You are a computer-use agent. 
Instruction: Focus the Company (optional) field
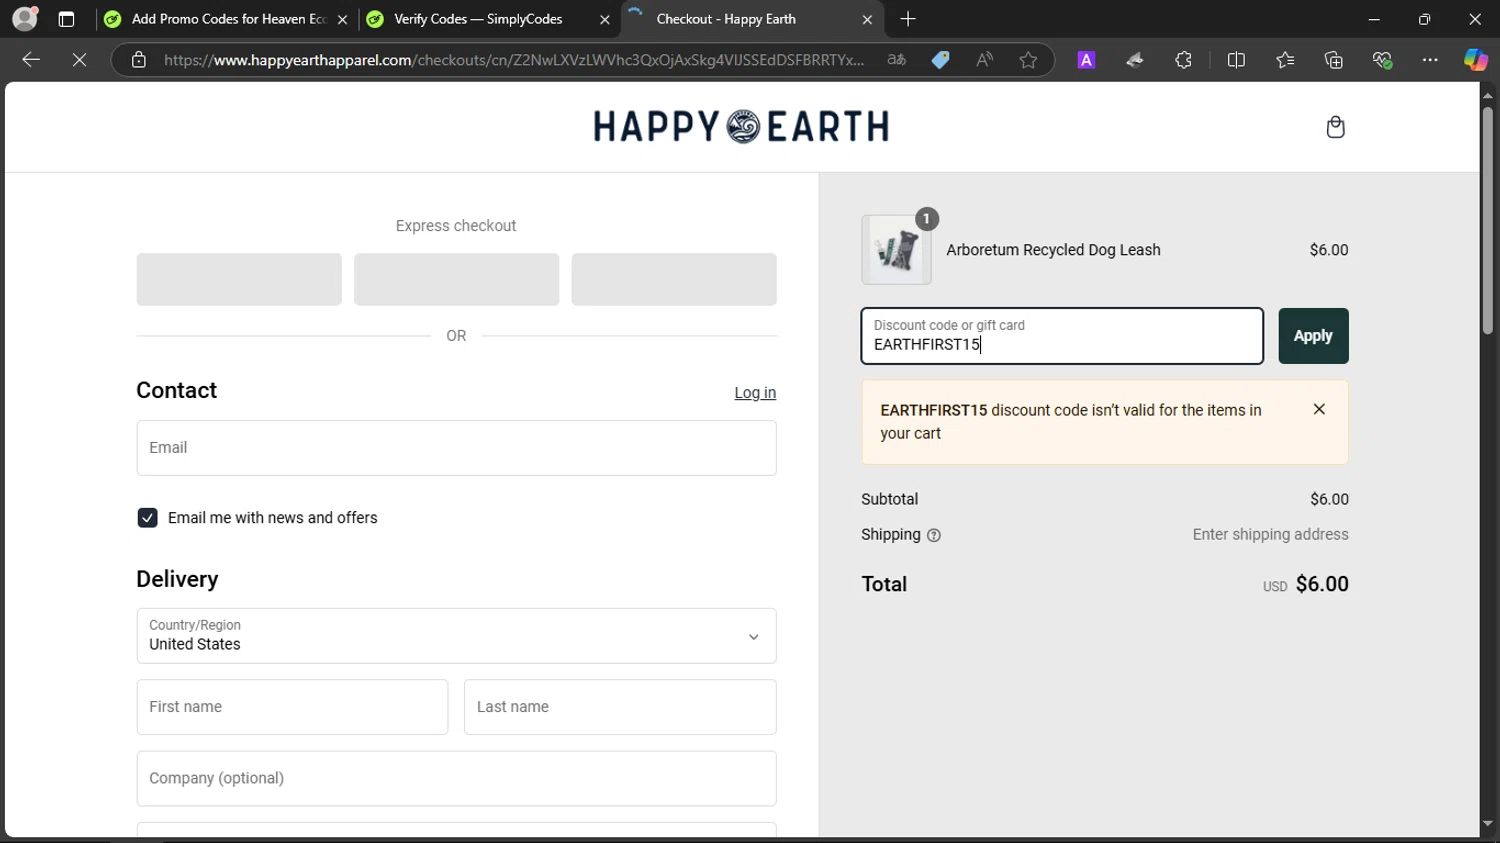[x=456, y=778]
